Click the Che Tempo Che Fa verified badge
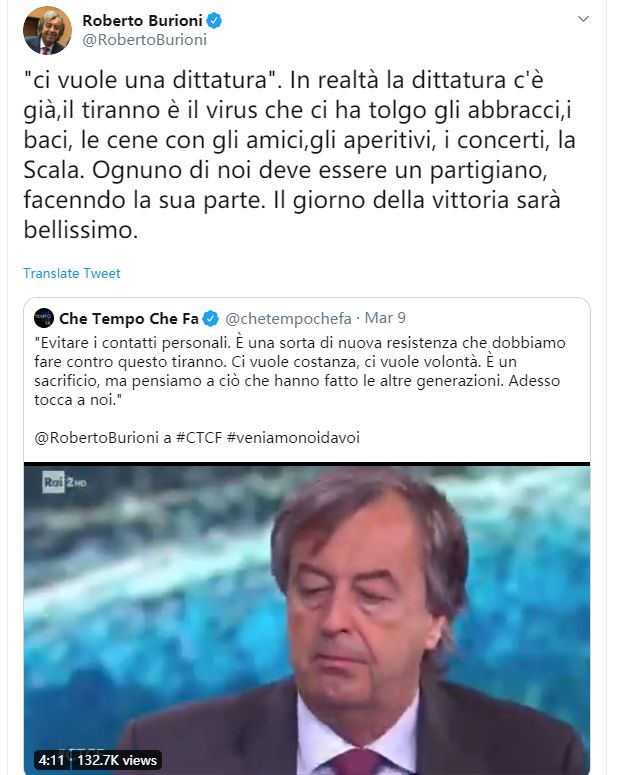The width and height of the screenshot is (634, 775). [x=211, y=319]
